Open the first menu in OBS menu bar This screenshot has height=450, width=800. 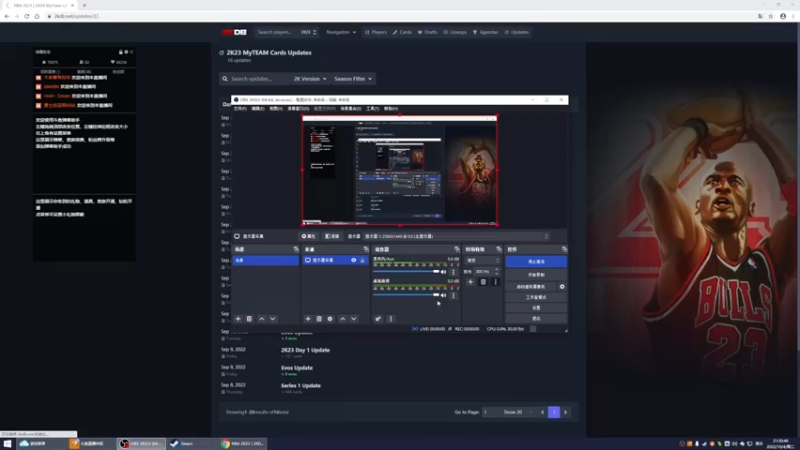point(240,109)
